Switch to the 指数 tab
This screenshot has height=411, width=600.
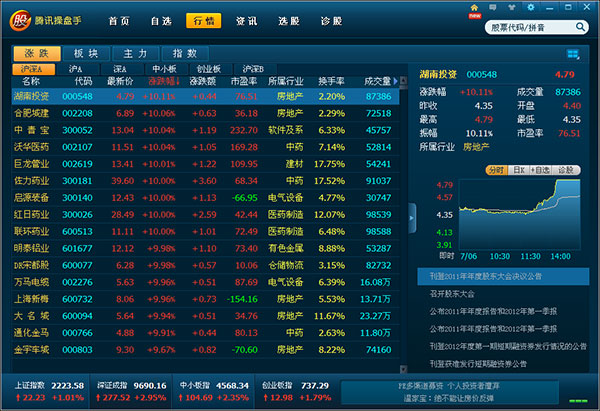(185, 54)
